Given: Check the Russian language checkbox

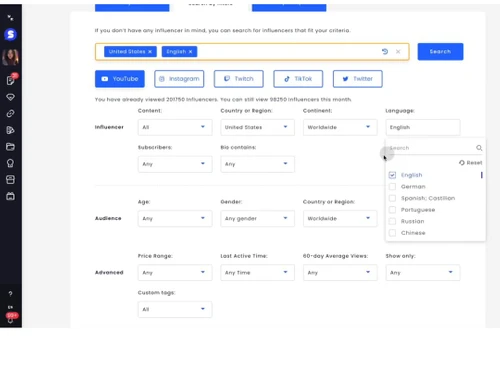Looking at the screenshot, I should (x=392, y=221).
